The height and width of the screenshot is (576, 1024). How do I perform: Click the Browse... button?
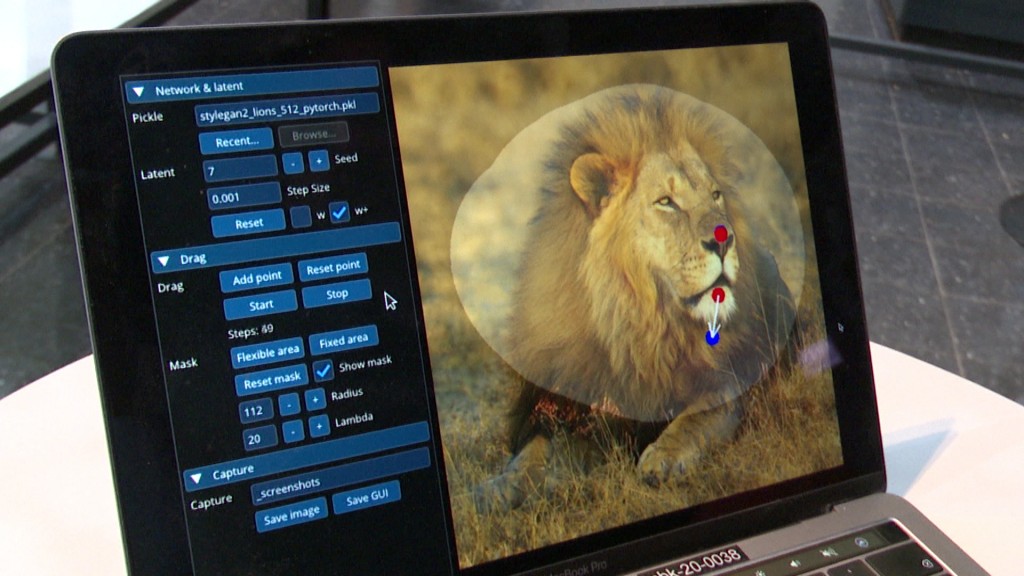tap(313, 135)
